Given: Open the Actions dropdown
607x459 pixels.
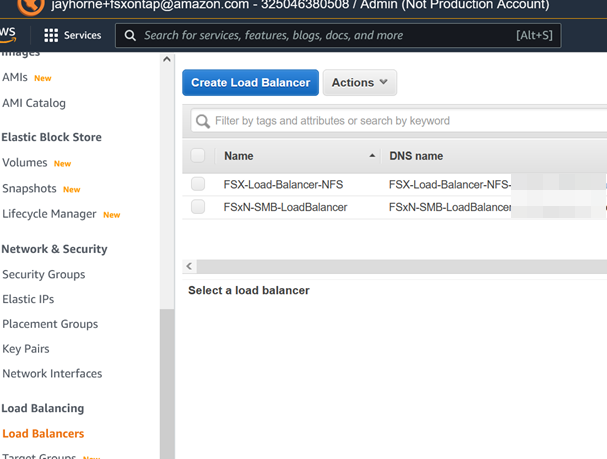Looking at the screenshot, I should pyautogui.click(x=360, y=82).
